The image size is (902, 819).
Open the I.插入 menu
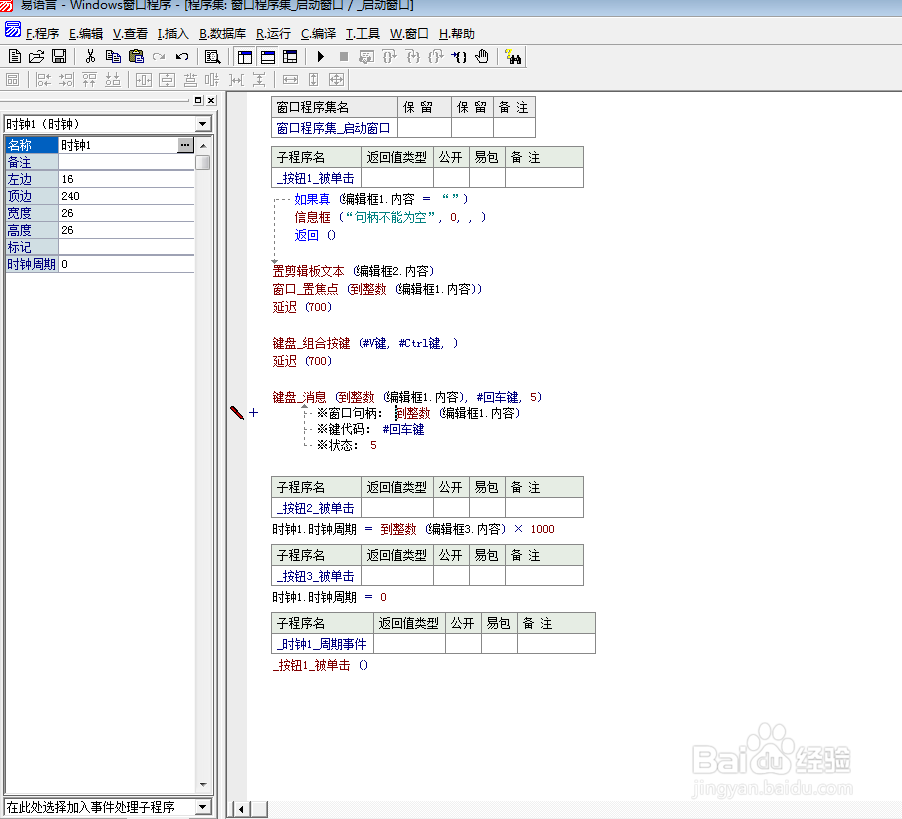[173, 33]
